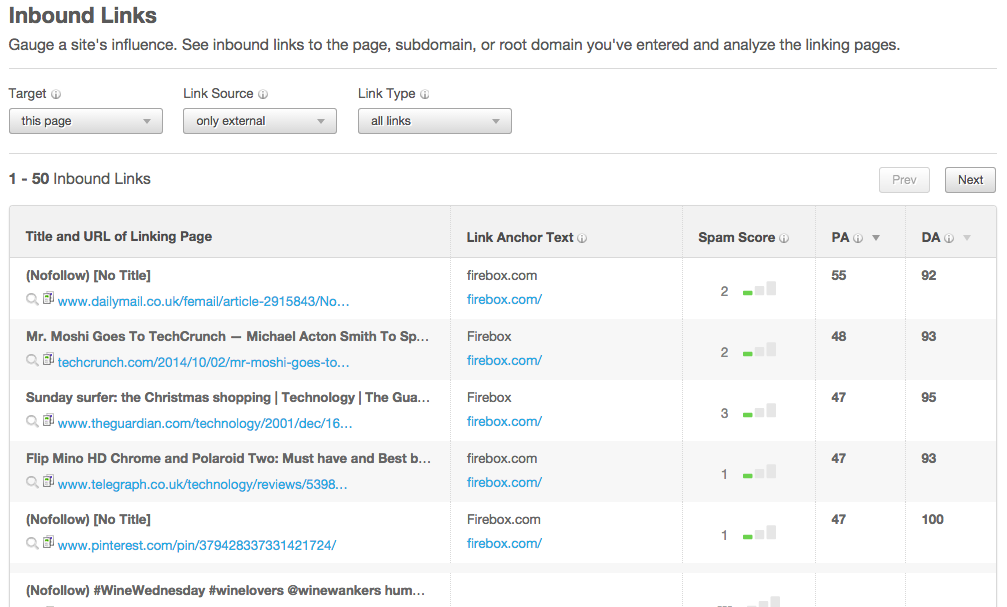Viewport: 1007px width, 607px height.
Task: Go to Next page of links
Action: (970, 180)
